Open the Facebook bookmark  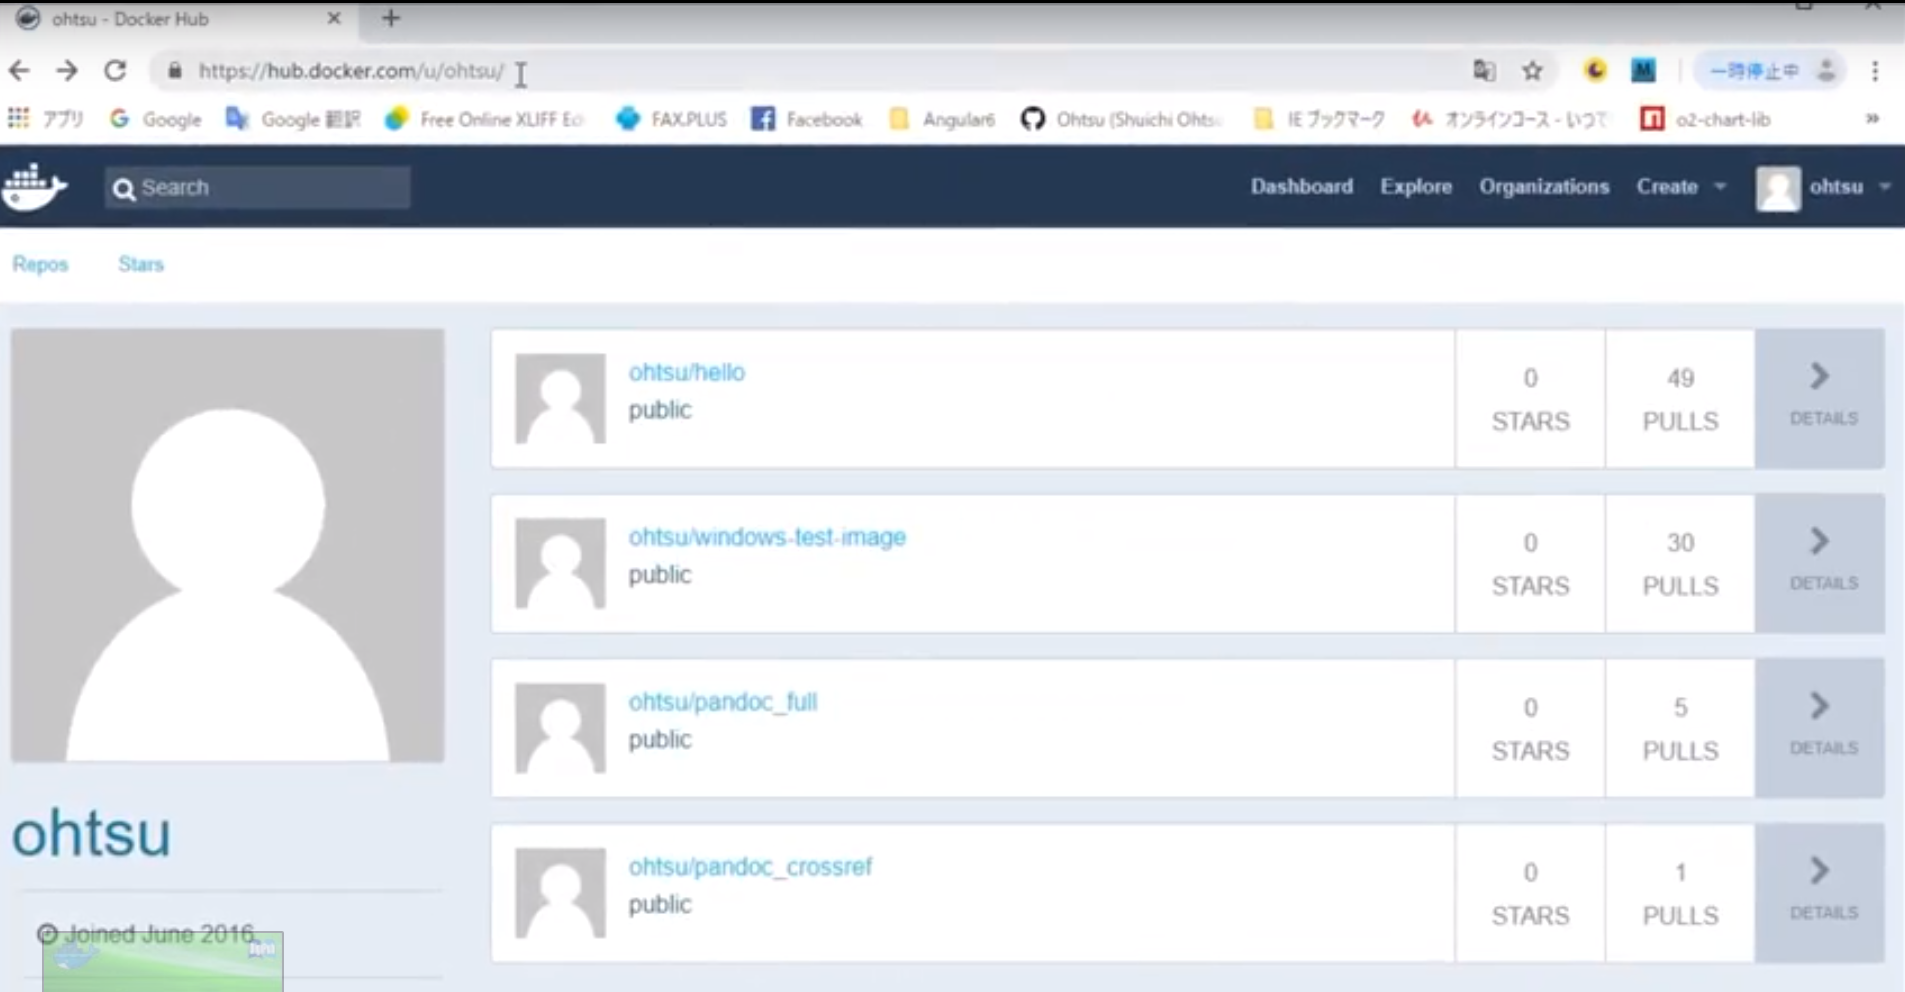[x=807, y=119]
